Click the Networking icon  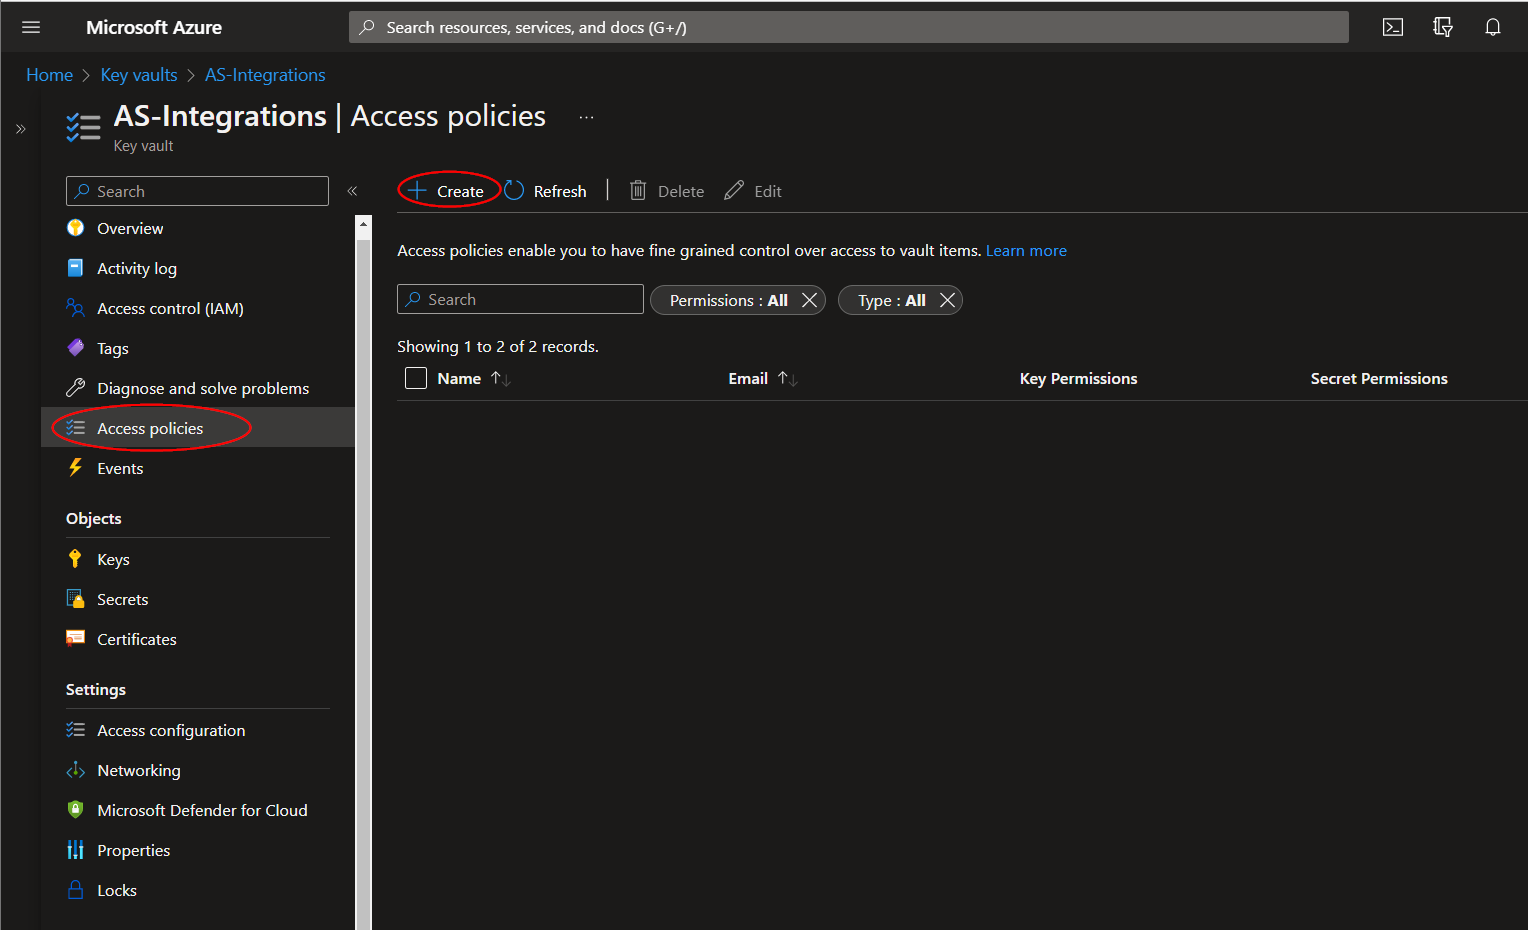[75, 770]
